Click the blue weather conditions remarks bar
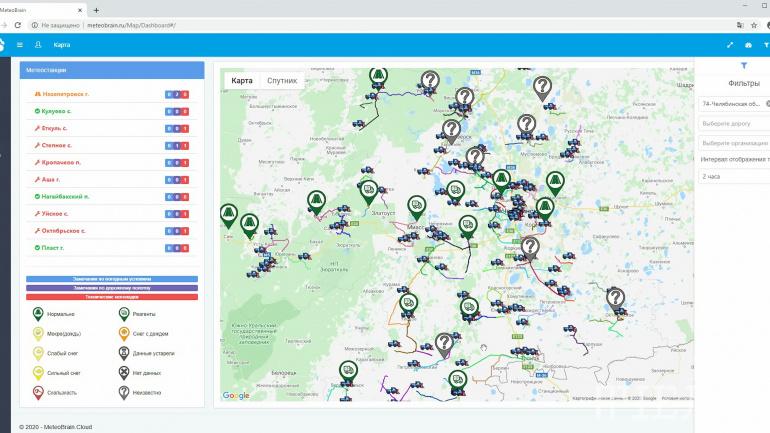770x433 pixels. click(x=112, y=279)
